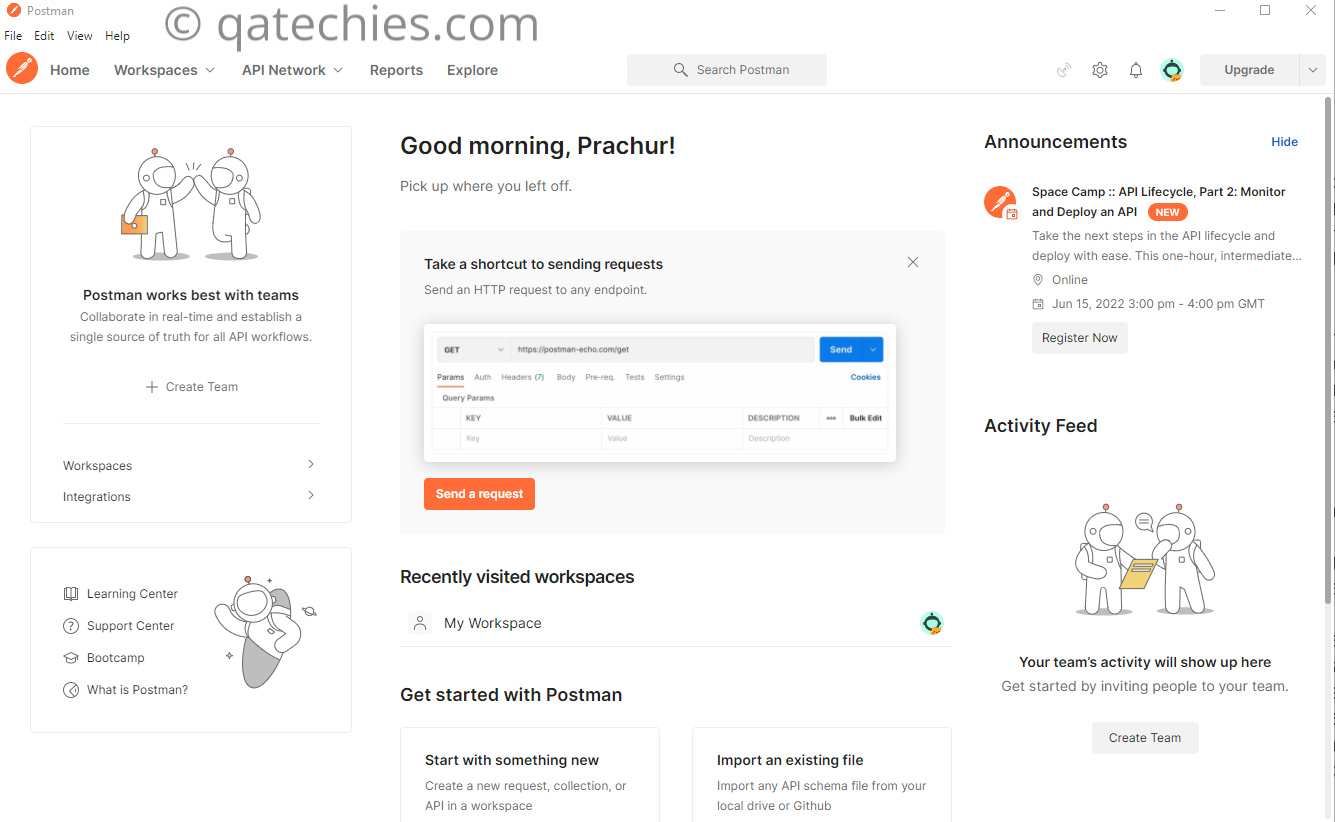Open the user avatar profile menu
This screenshot has height=822, width=1335.
click(1172, 70)
